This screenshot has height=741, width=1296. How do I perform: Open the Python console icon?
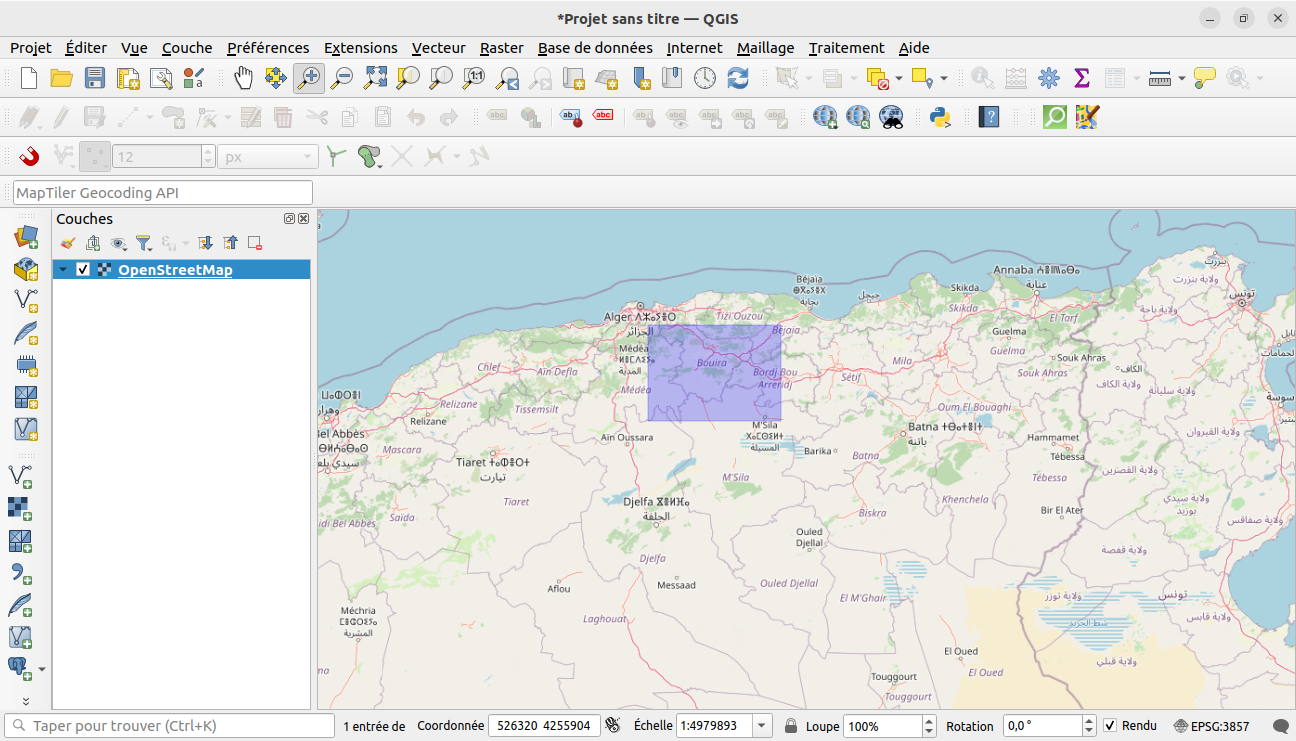click(939, 117)
